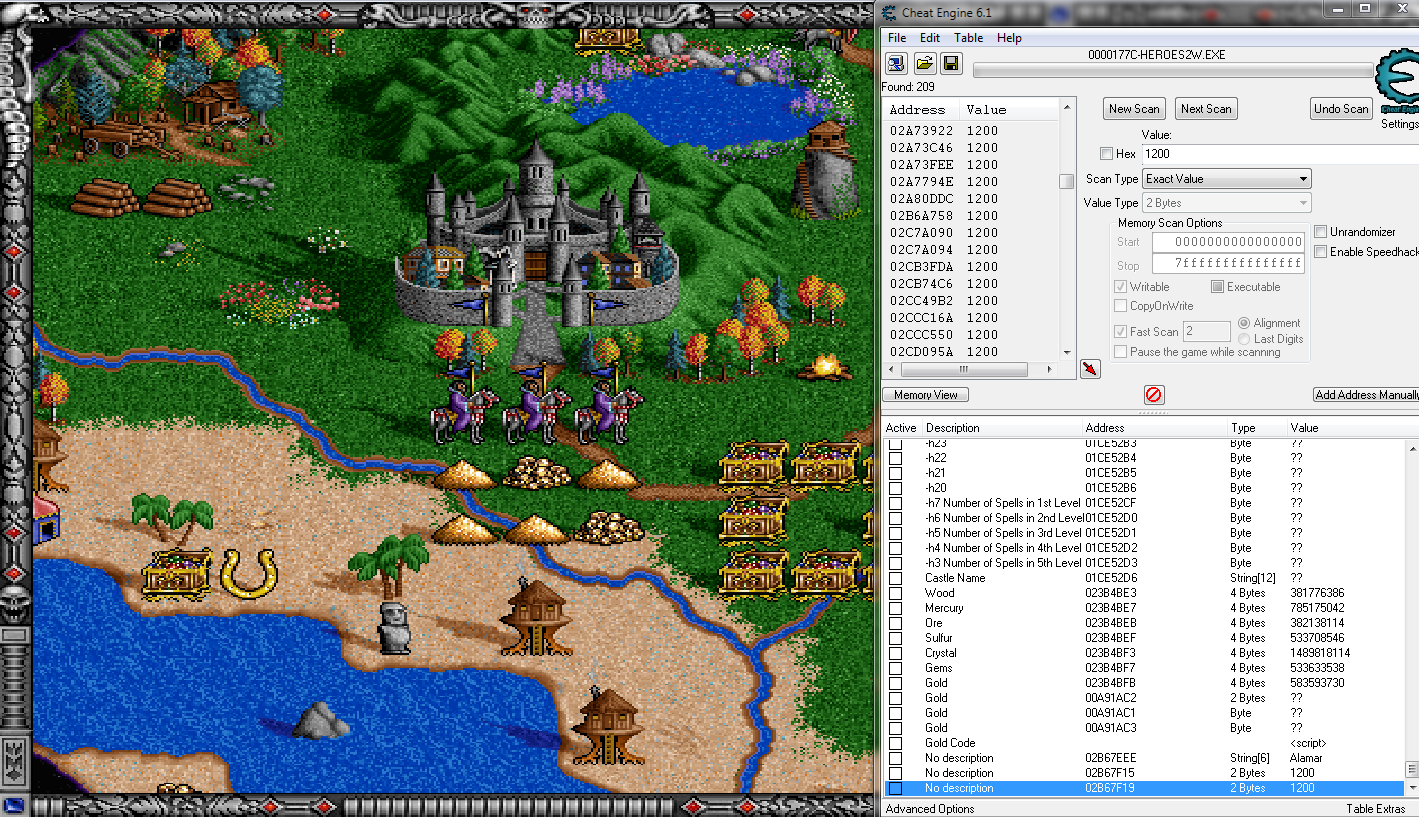Click the stone idol statue on beach
The image size is (1419, 817).
coord(394,628)
